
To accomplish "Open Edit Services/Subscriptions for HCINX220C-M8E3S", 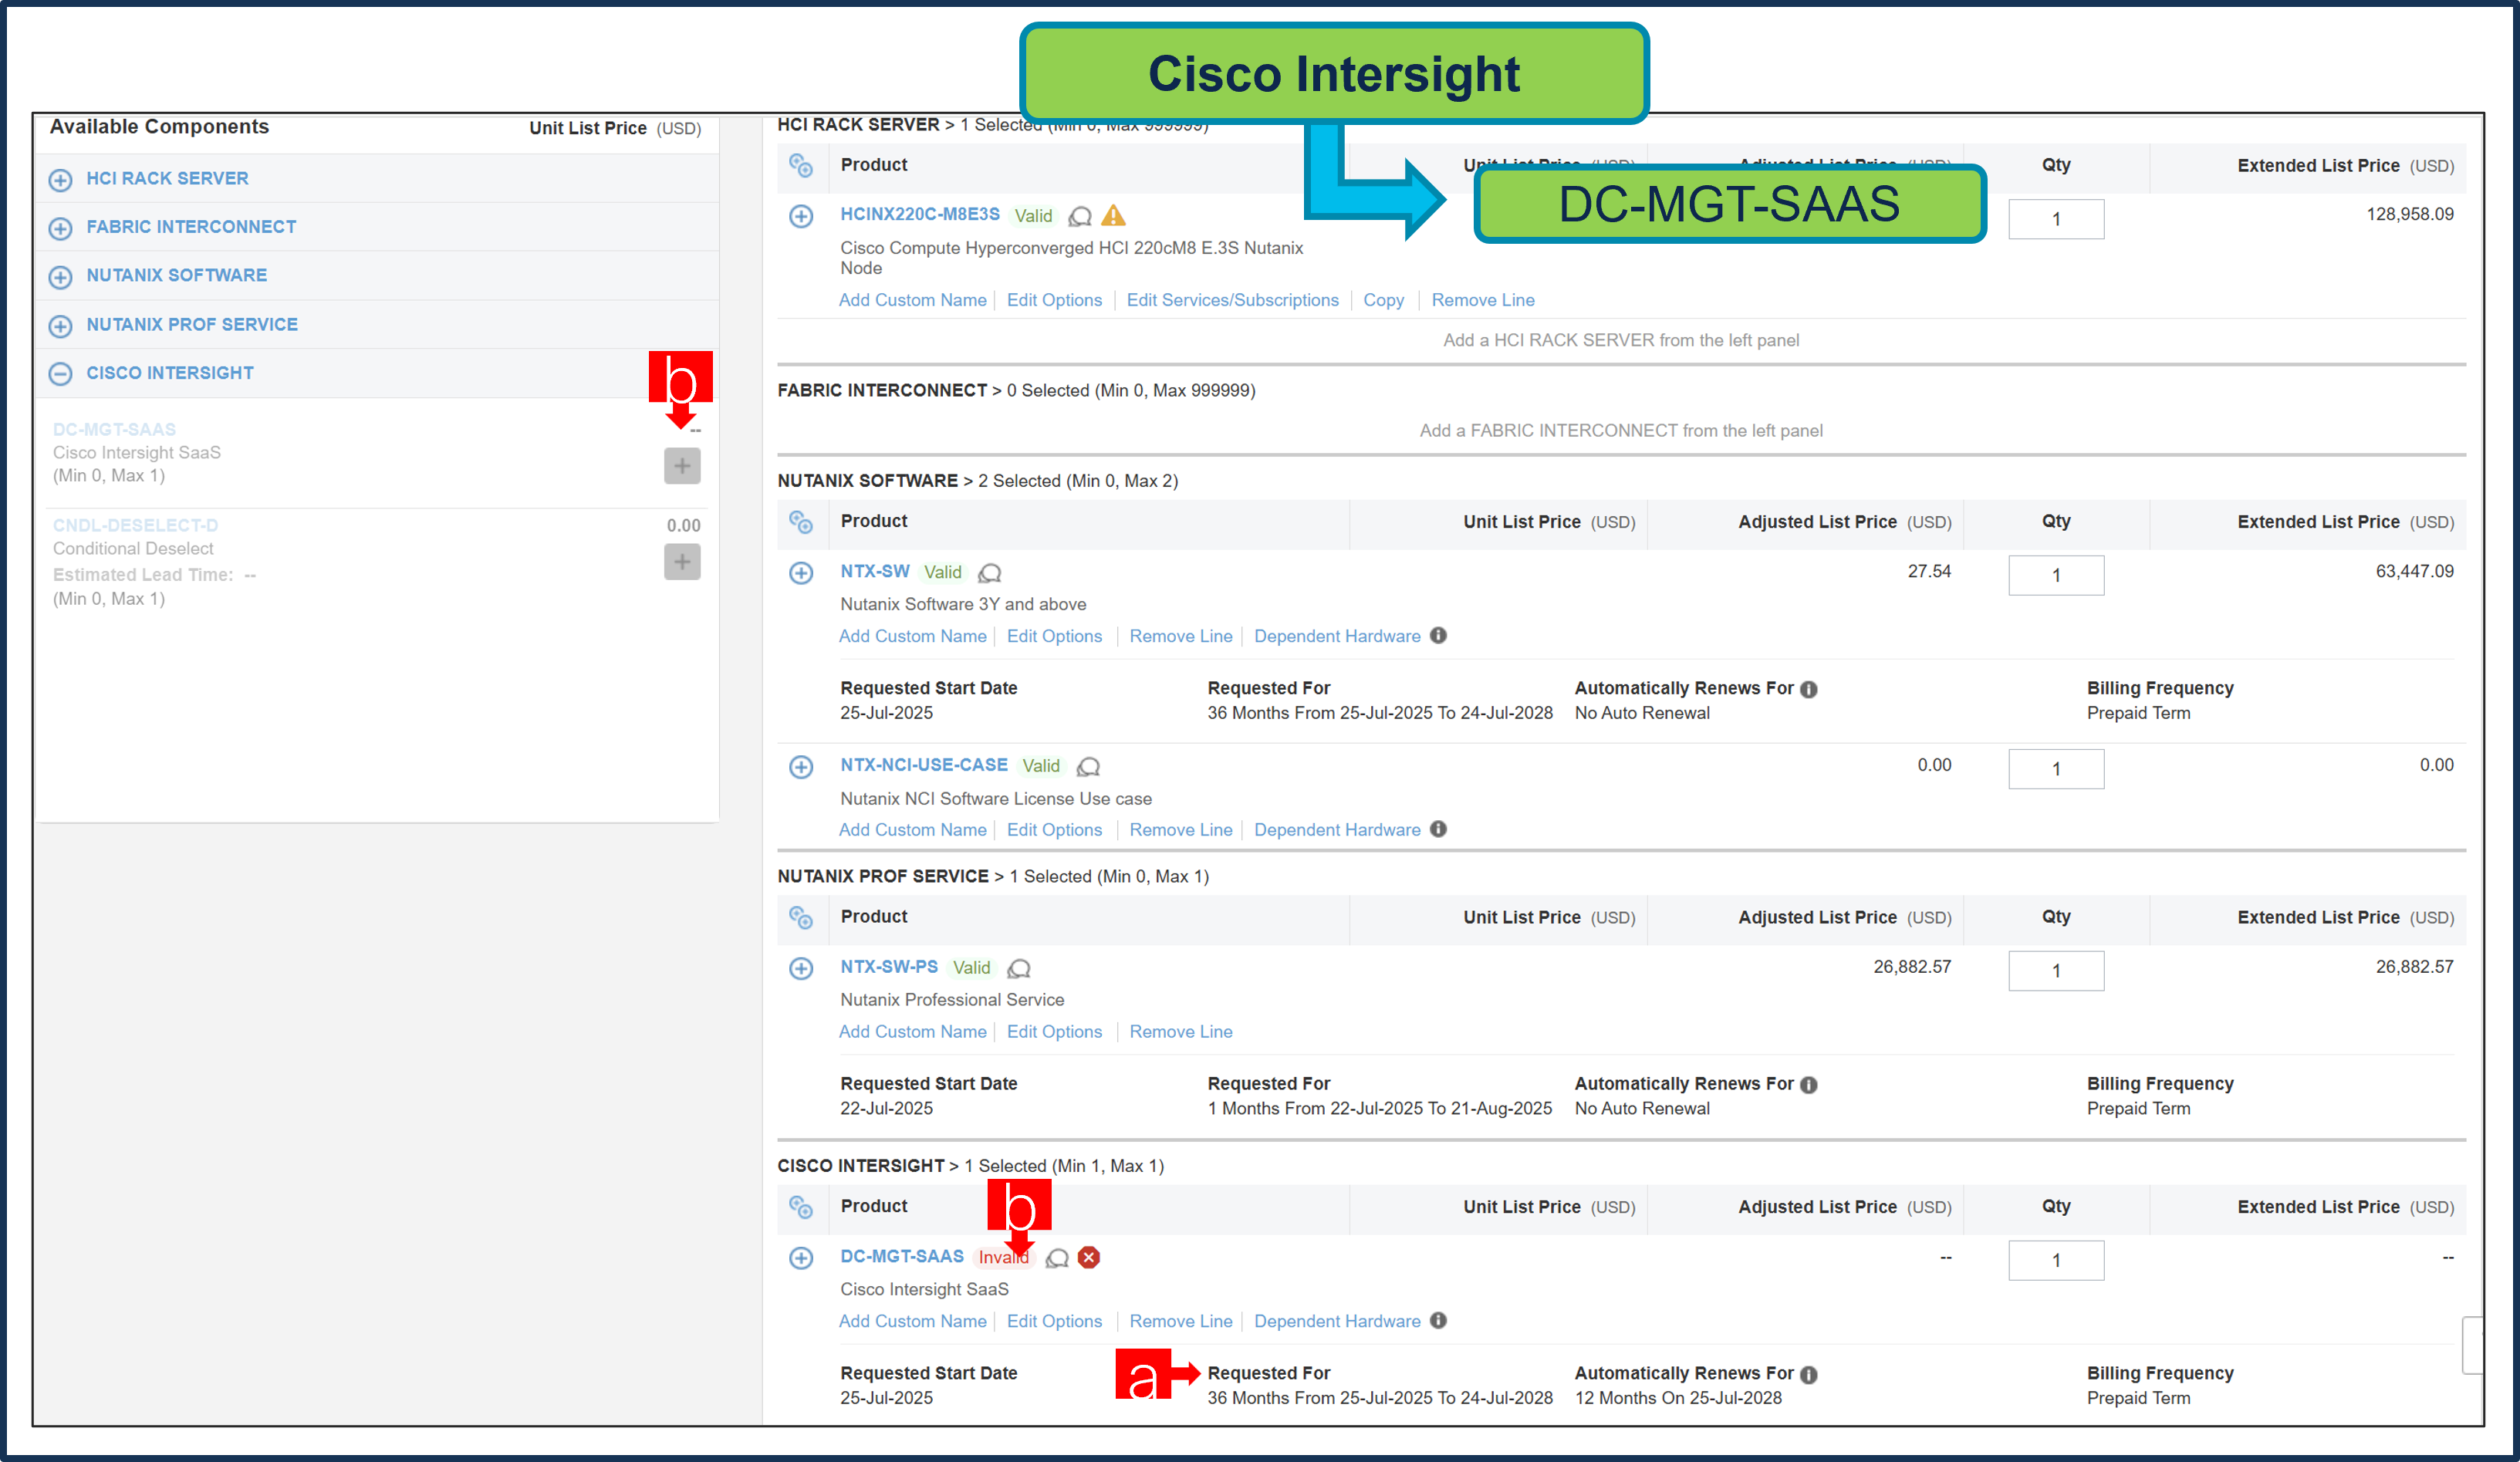I will point(1232,300).
